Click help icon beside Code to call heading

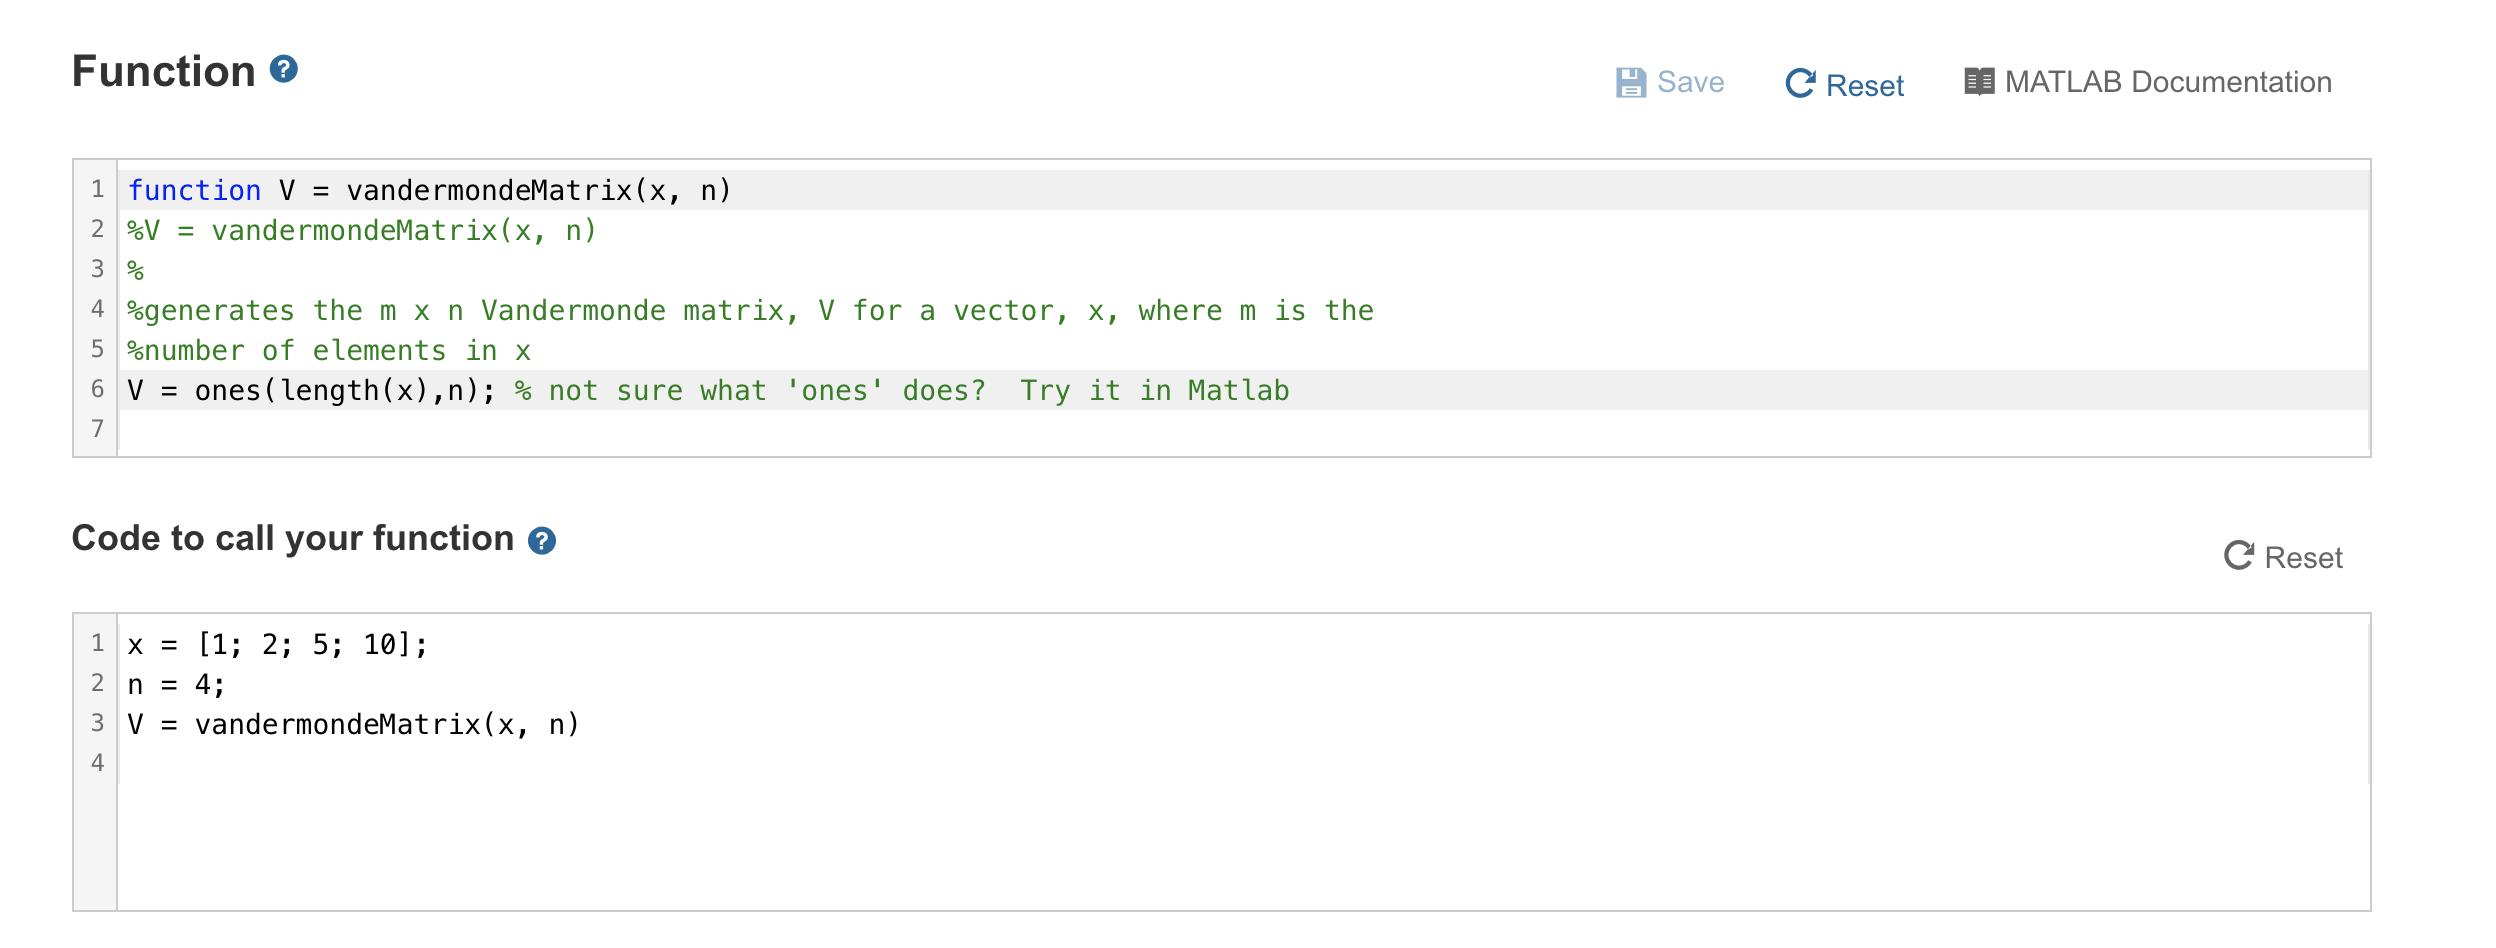point(542,541)
